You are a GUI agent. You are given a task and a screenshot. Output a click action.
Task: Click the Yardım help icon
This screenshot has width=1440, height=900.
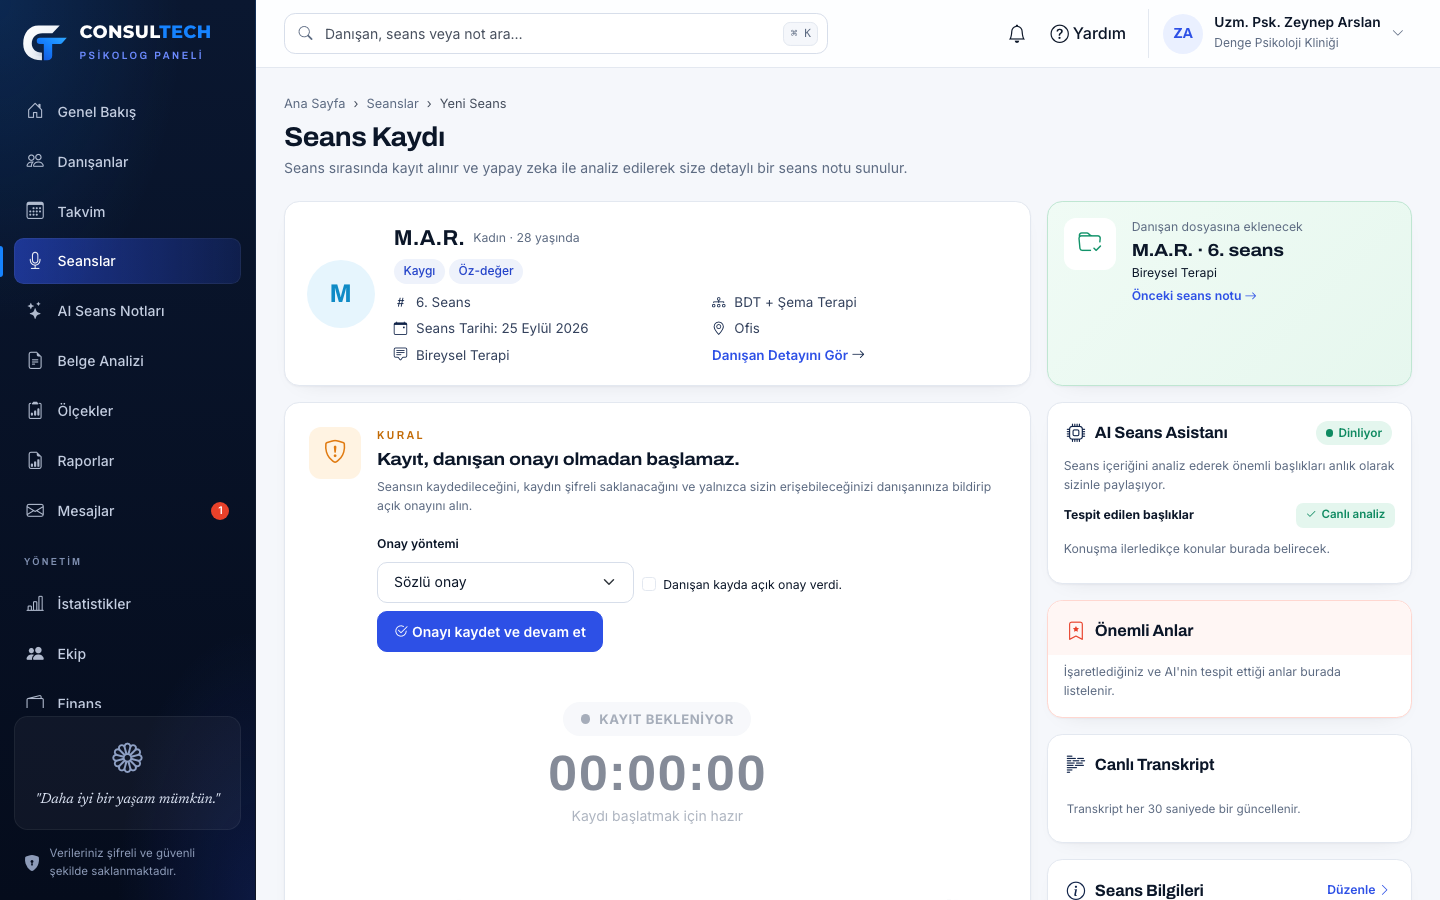(1059, 34)
